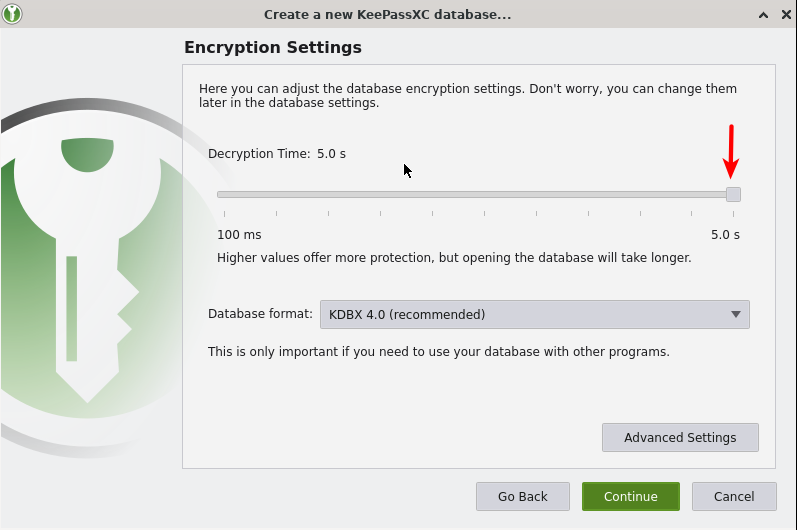
Task: Click the 100 ms minimum label
Action: tap(239, 235)
